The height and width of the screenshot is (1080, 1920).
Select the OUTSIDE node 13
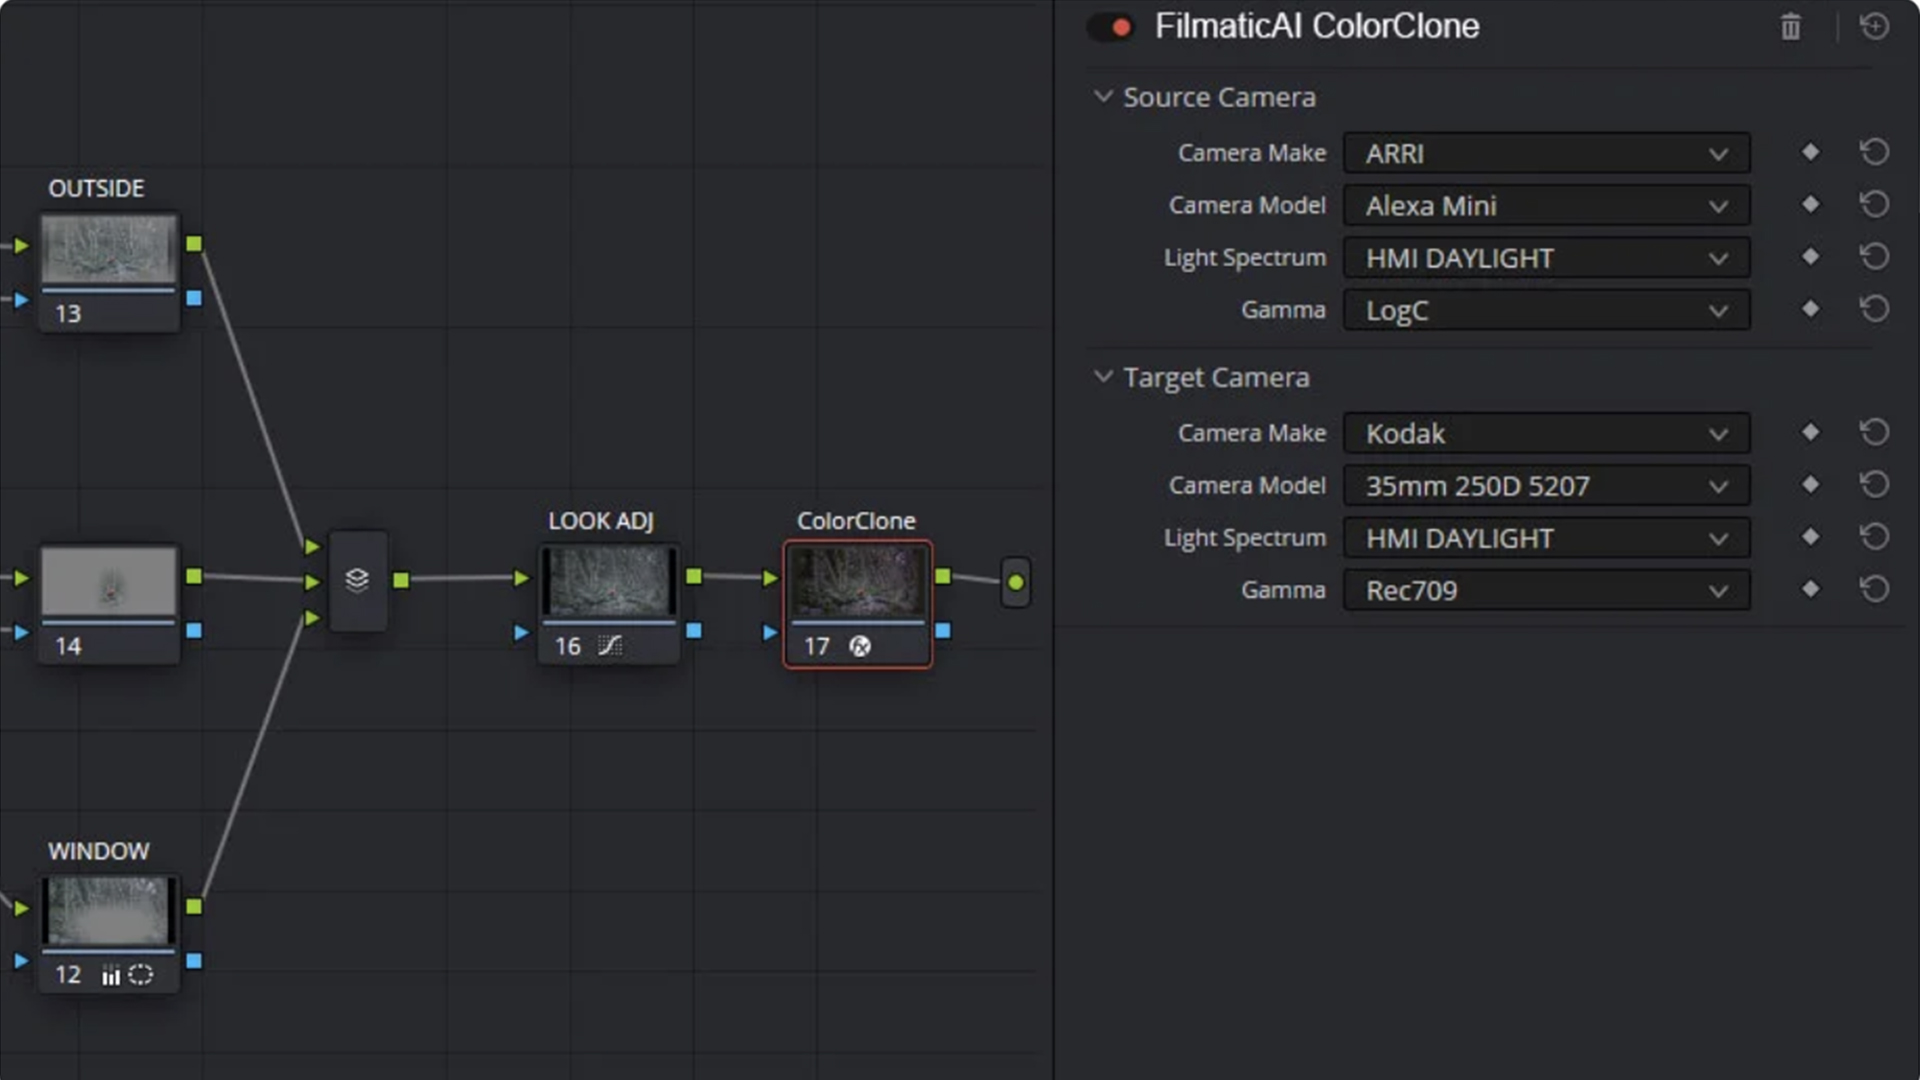pyautogui.click(x=109, y=270)
